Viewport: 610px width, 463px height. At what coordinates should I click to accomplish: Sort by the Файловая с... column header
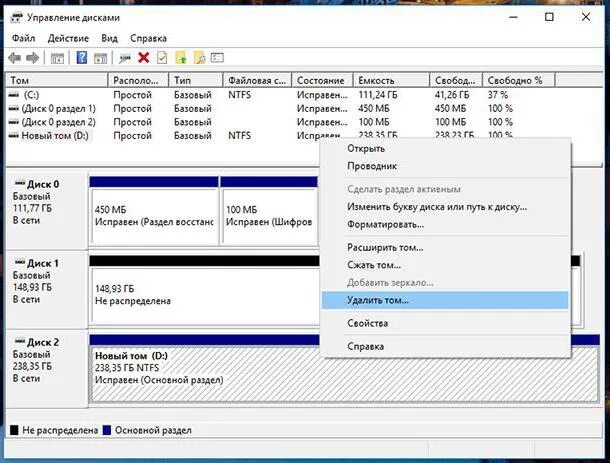coord(258,81)
